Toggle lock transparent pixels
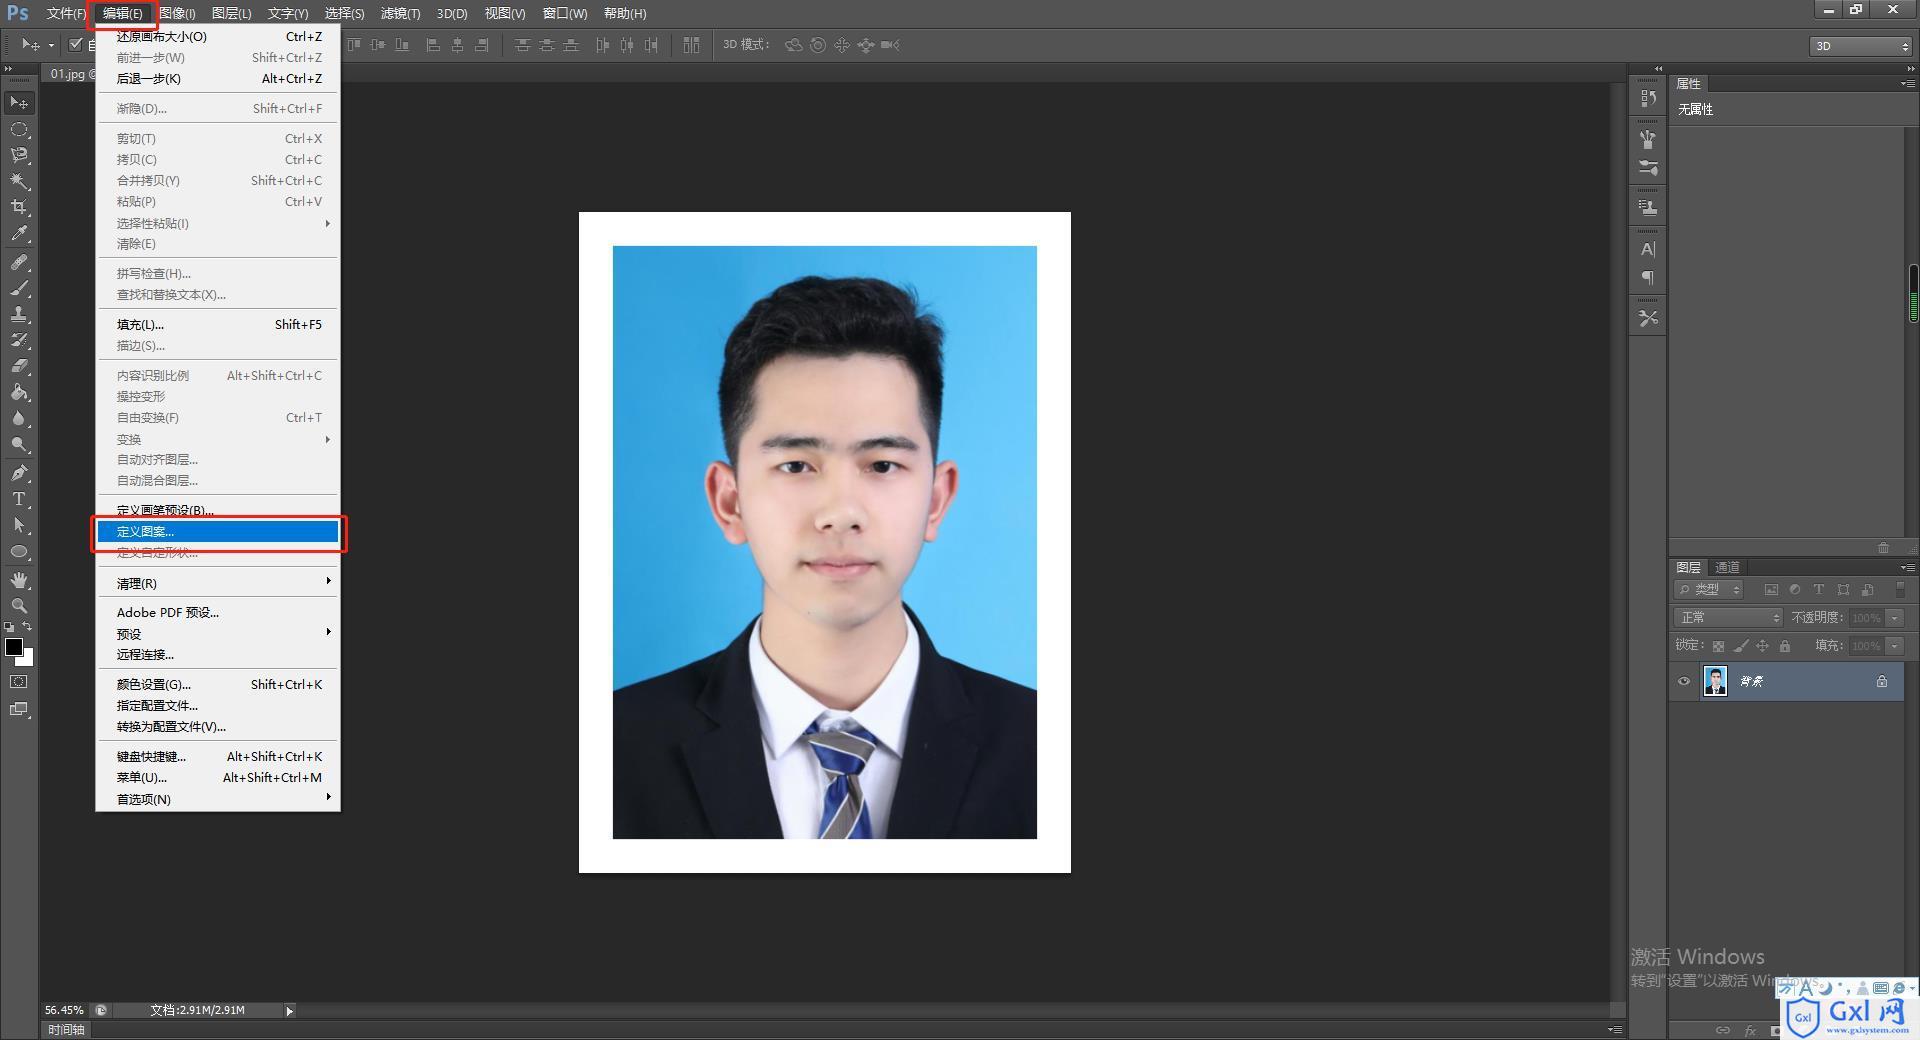Viewport: 1920px width, 1040px height. (1718, 647)
